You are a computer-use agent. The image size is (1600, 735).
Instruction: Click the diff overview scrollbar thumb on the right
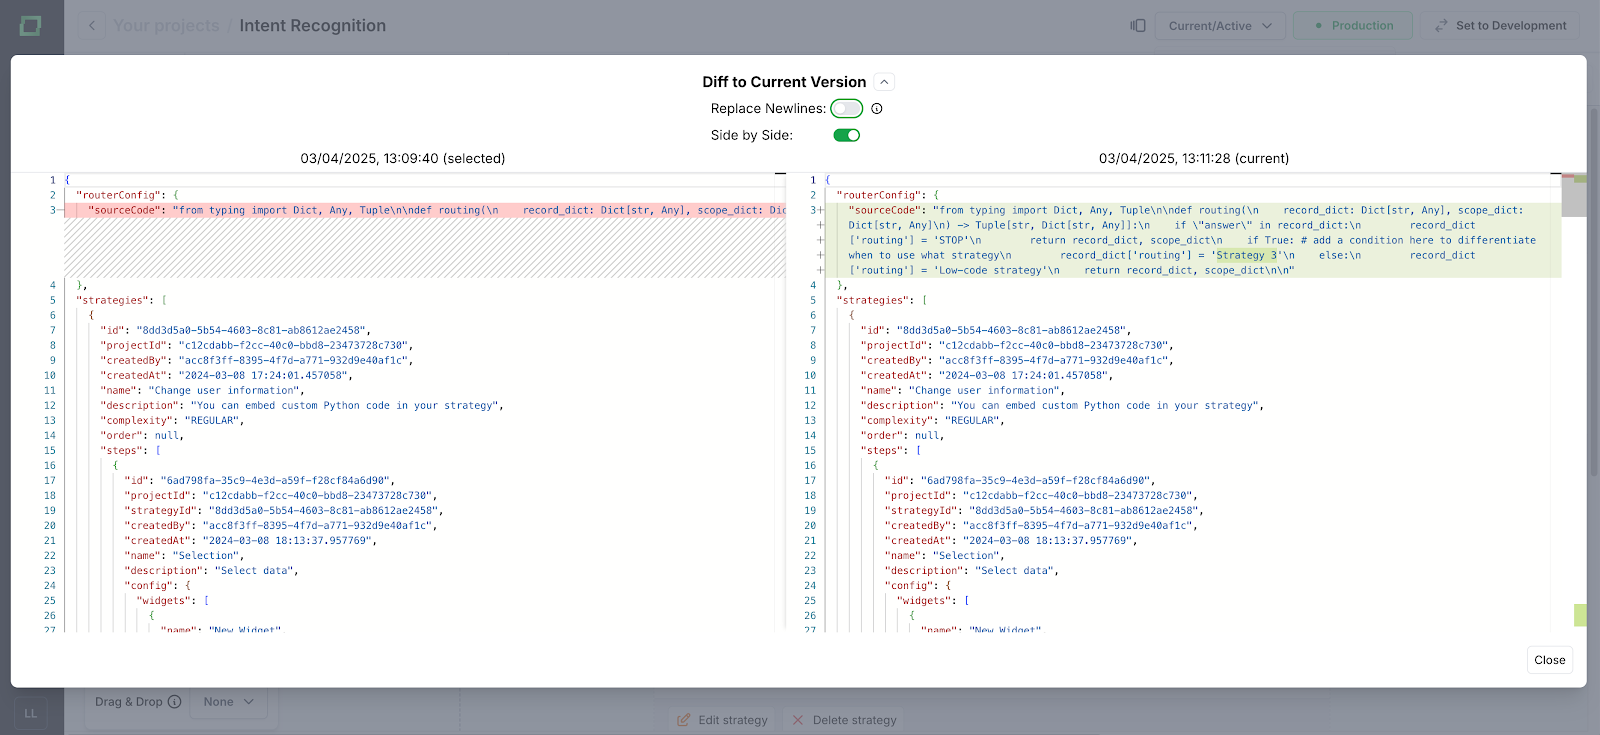pos(1574,195)
